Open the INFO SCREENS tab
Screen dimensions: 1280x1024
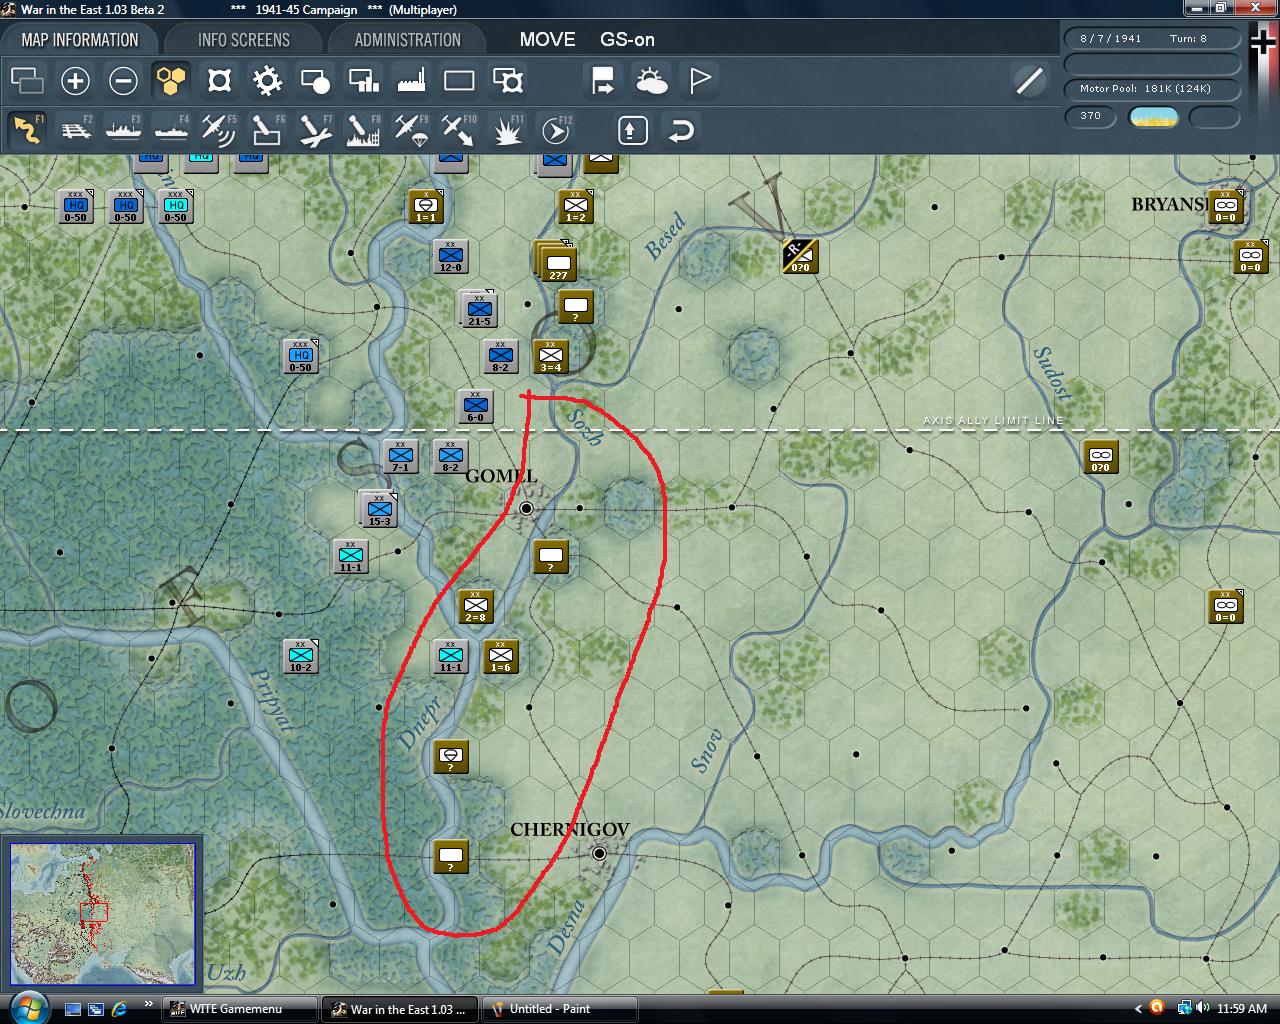tap(244, 40)
